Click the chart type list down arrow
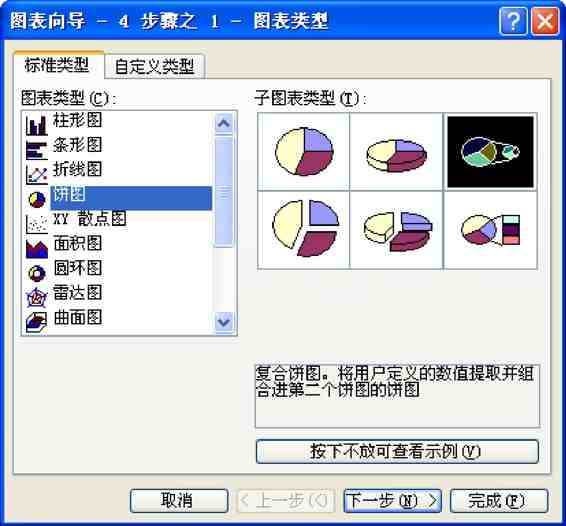 pos(224,321)
